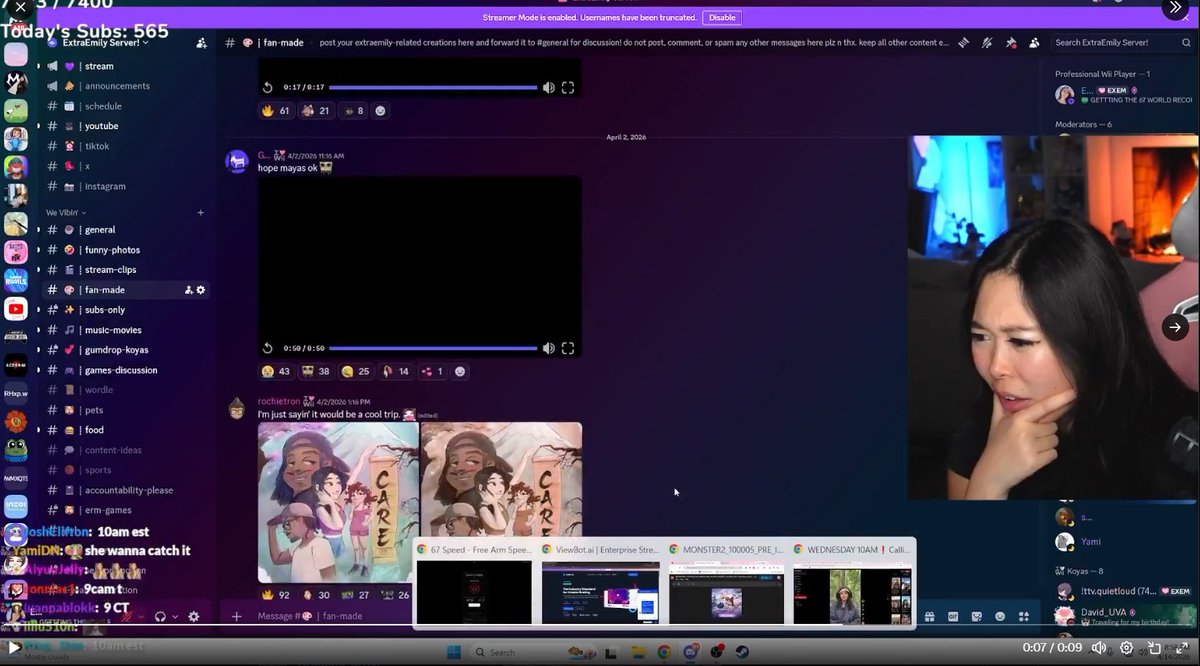The width and height of the screenshot is (1200, 666).
Task: Expand the stream-clips channel arrow
Action: click(x=38, y=270)
